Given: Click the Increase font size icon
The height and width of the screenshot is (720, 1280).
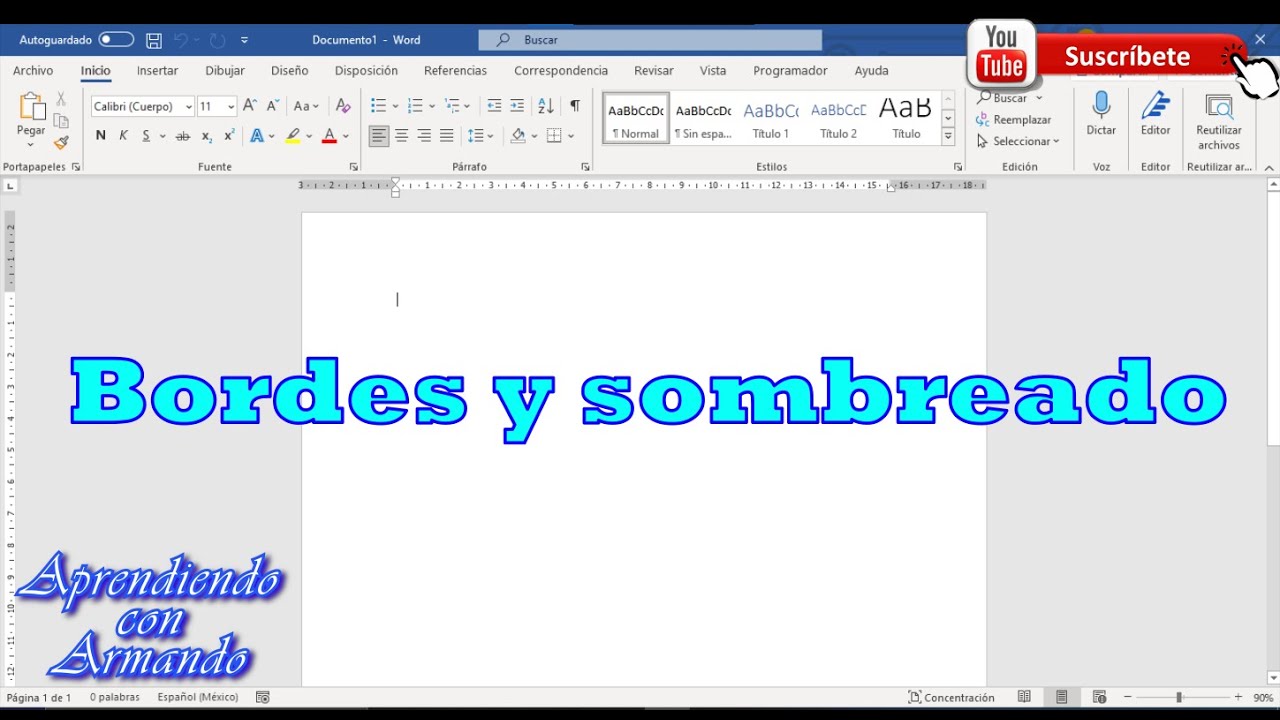Looking at the screenshot, I should click(x=250, y=105).
